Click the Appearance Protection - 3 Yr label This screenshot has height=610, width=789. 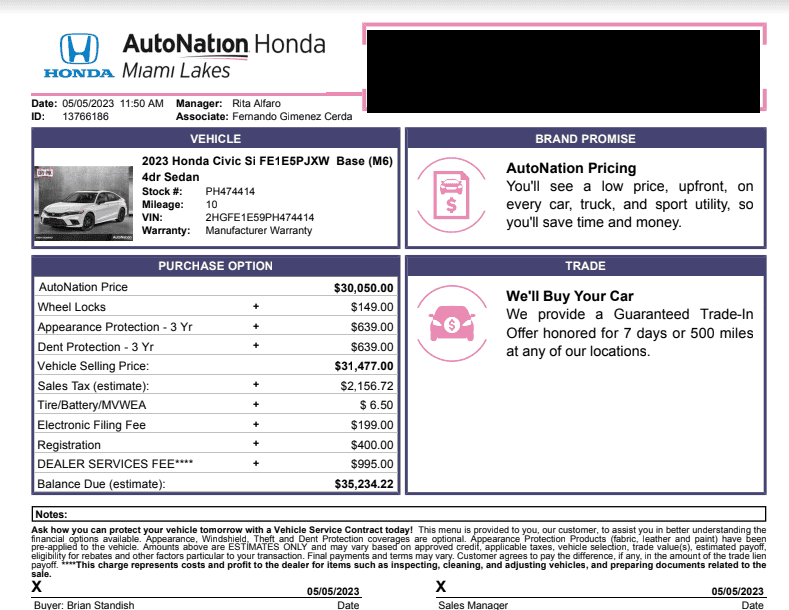click(115, 327)
